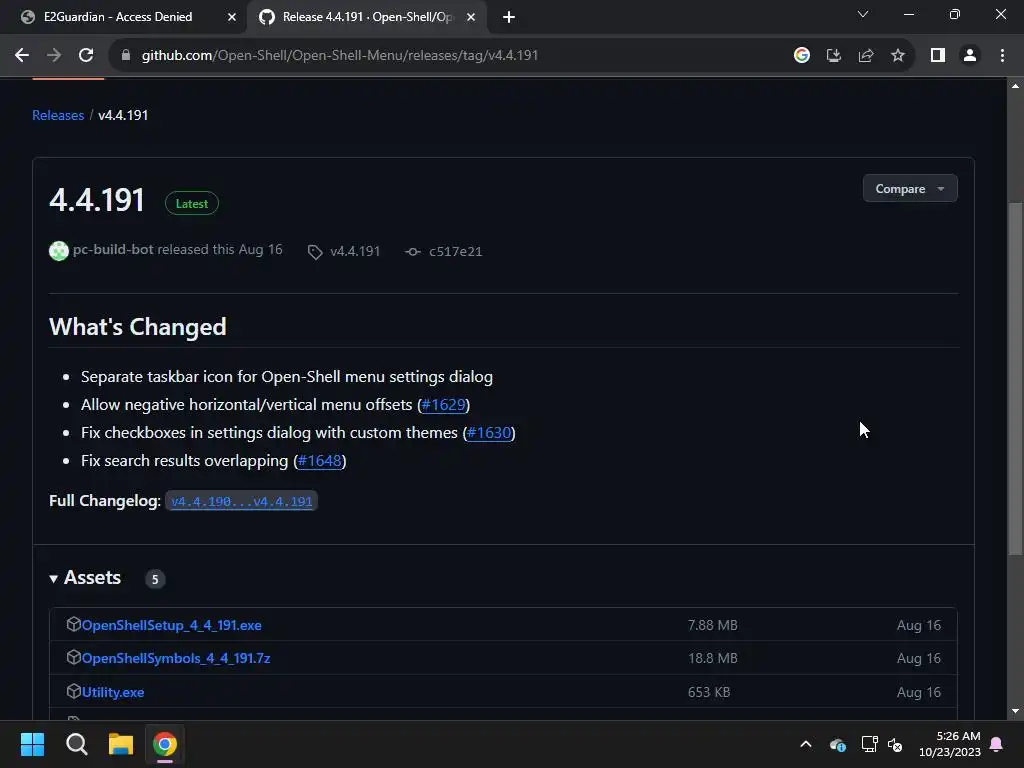Click the scrollbar down arrow
1024x768 pixels.
[x=1015, y=711]
